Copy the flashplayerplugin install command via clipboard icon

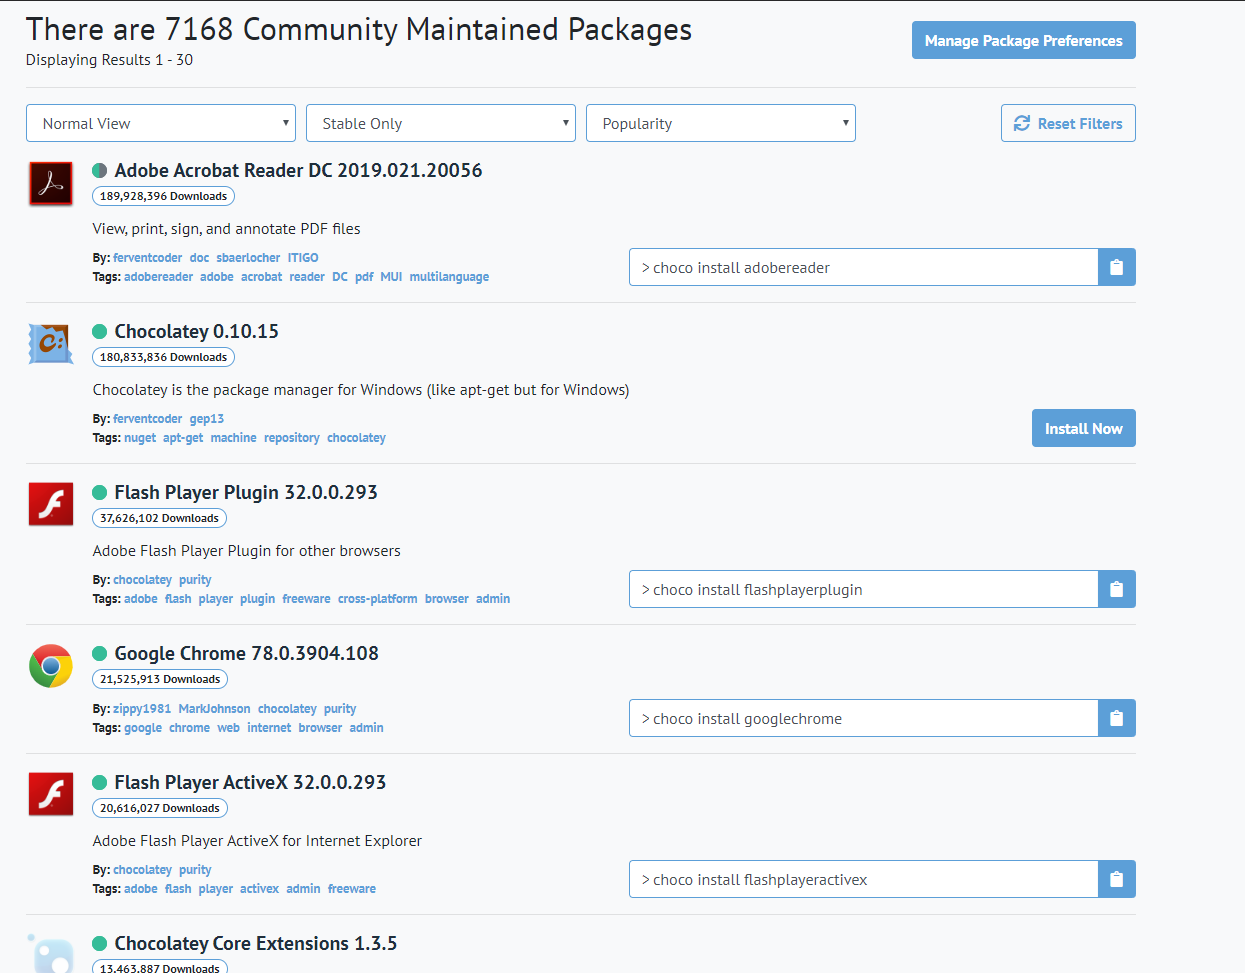tap(1116, 589)
